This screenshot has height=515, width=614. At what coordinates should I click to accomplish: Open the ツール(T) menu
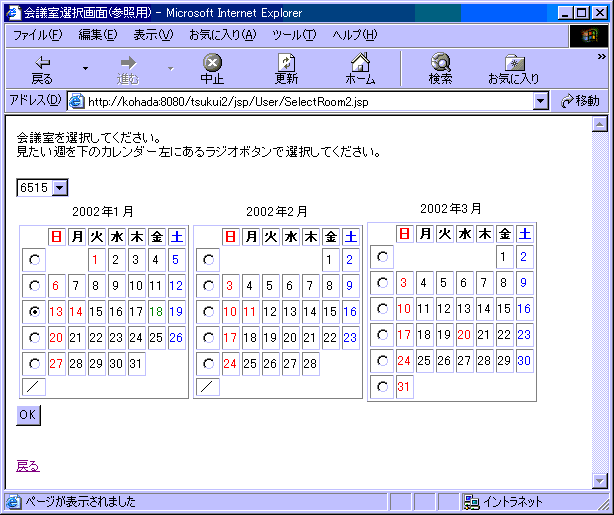tap(294, 34)
